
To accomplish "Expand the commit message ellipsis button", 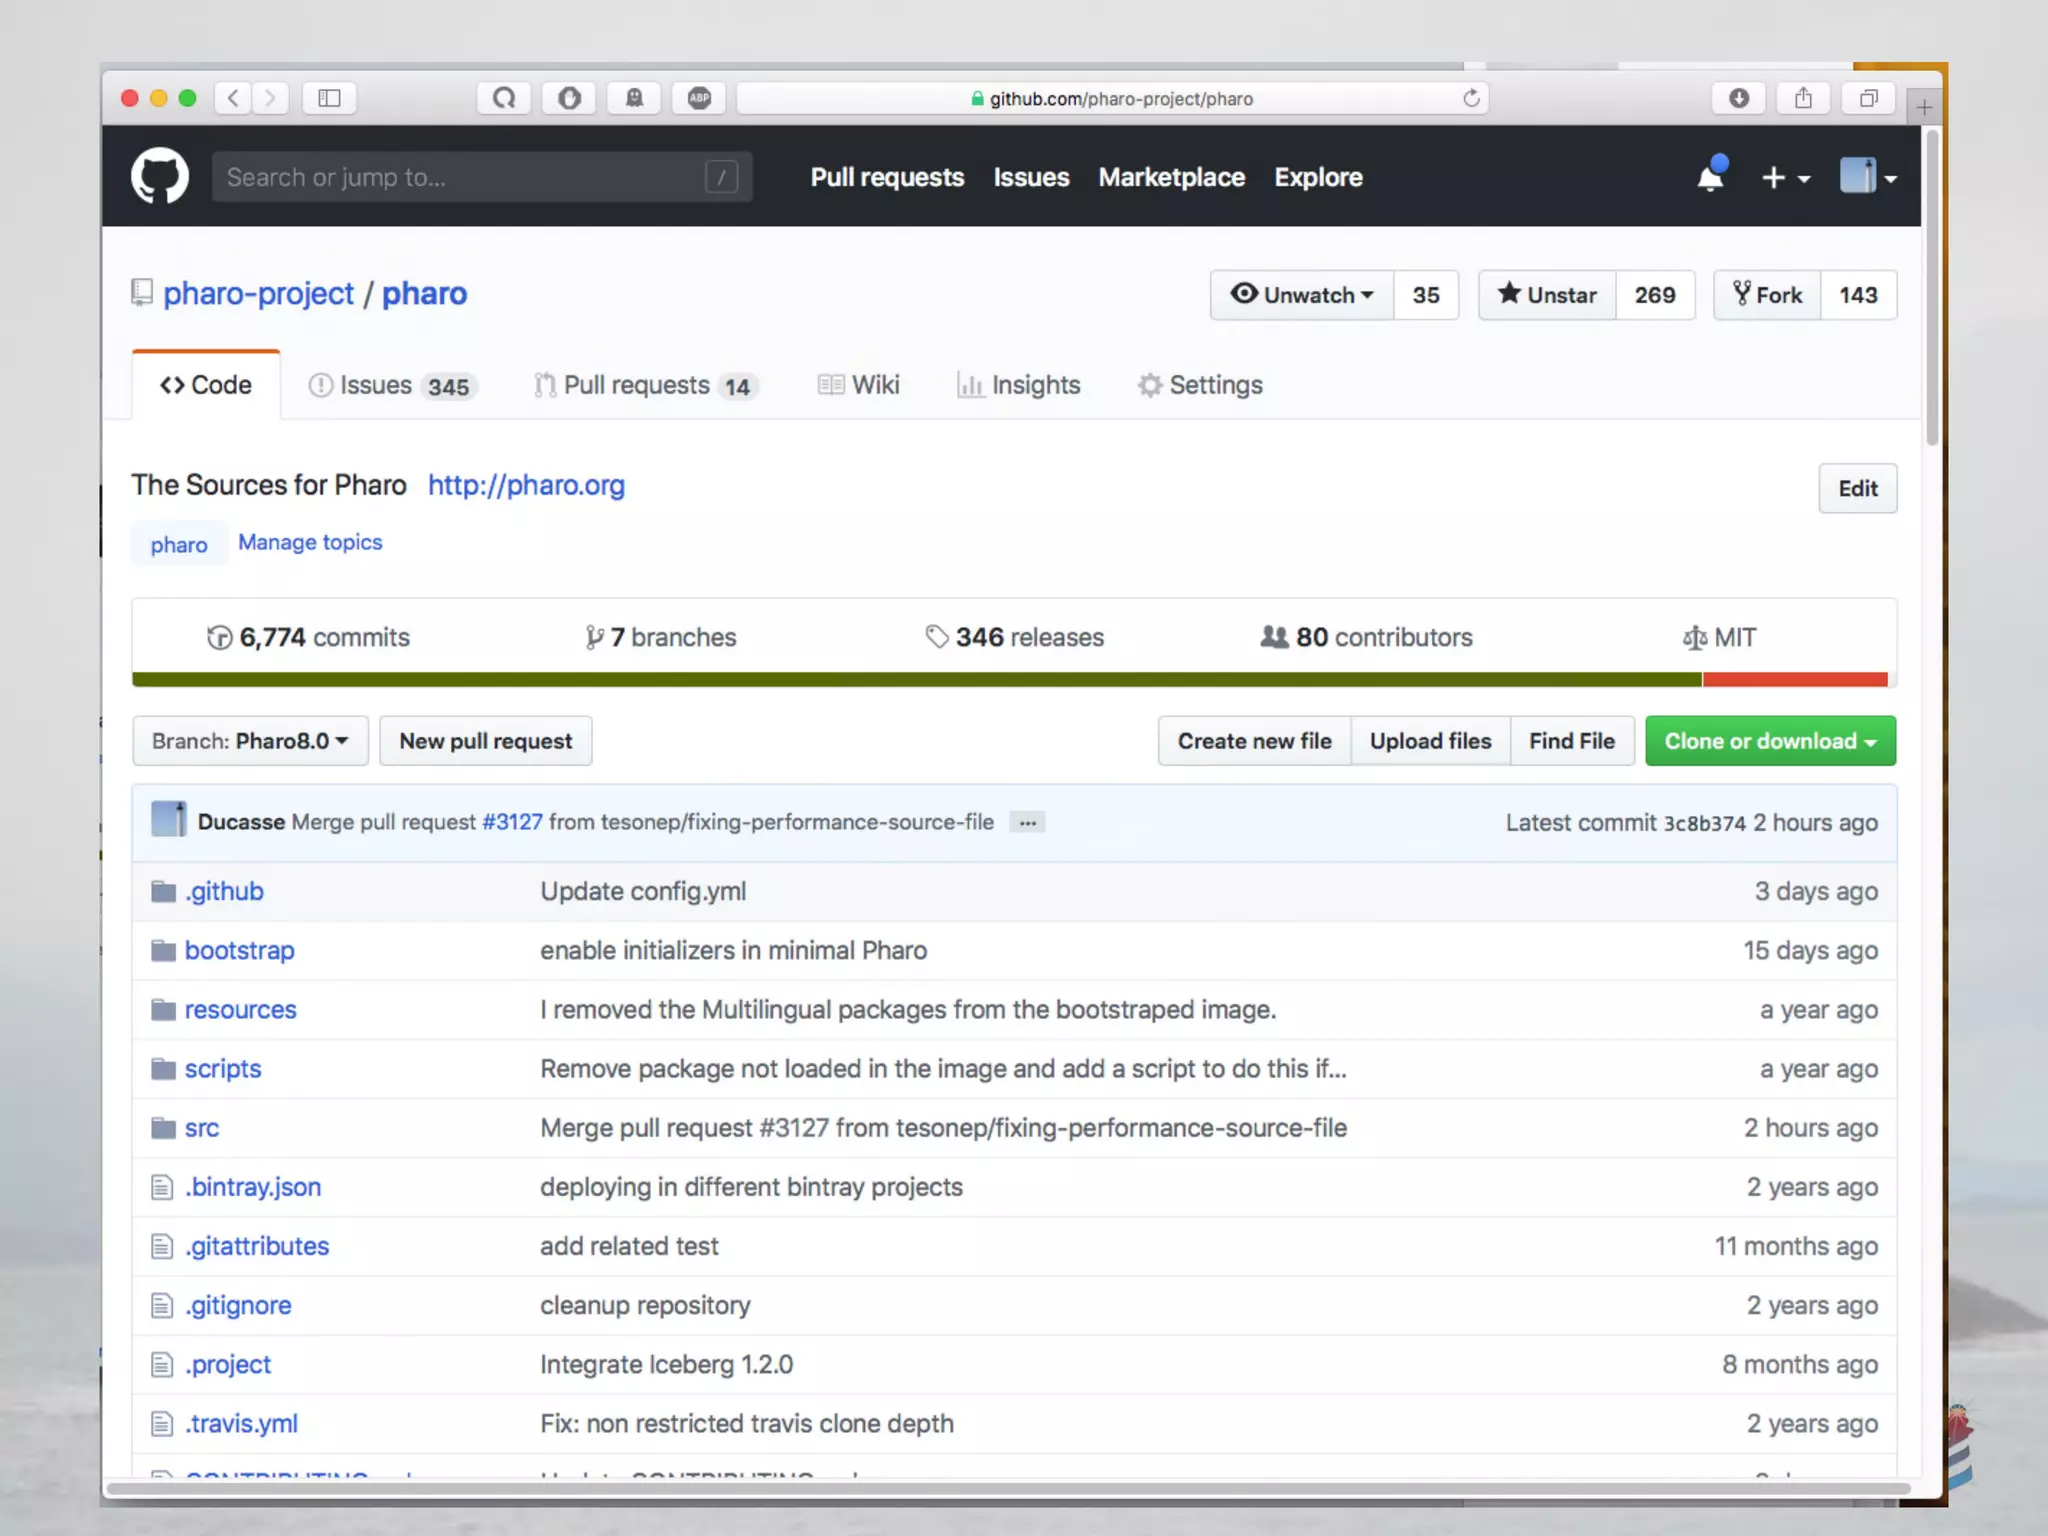I will point(1027,823).
